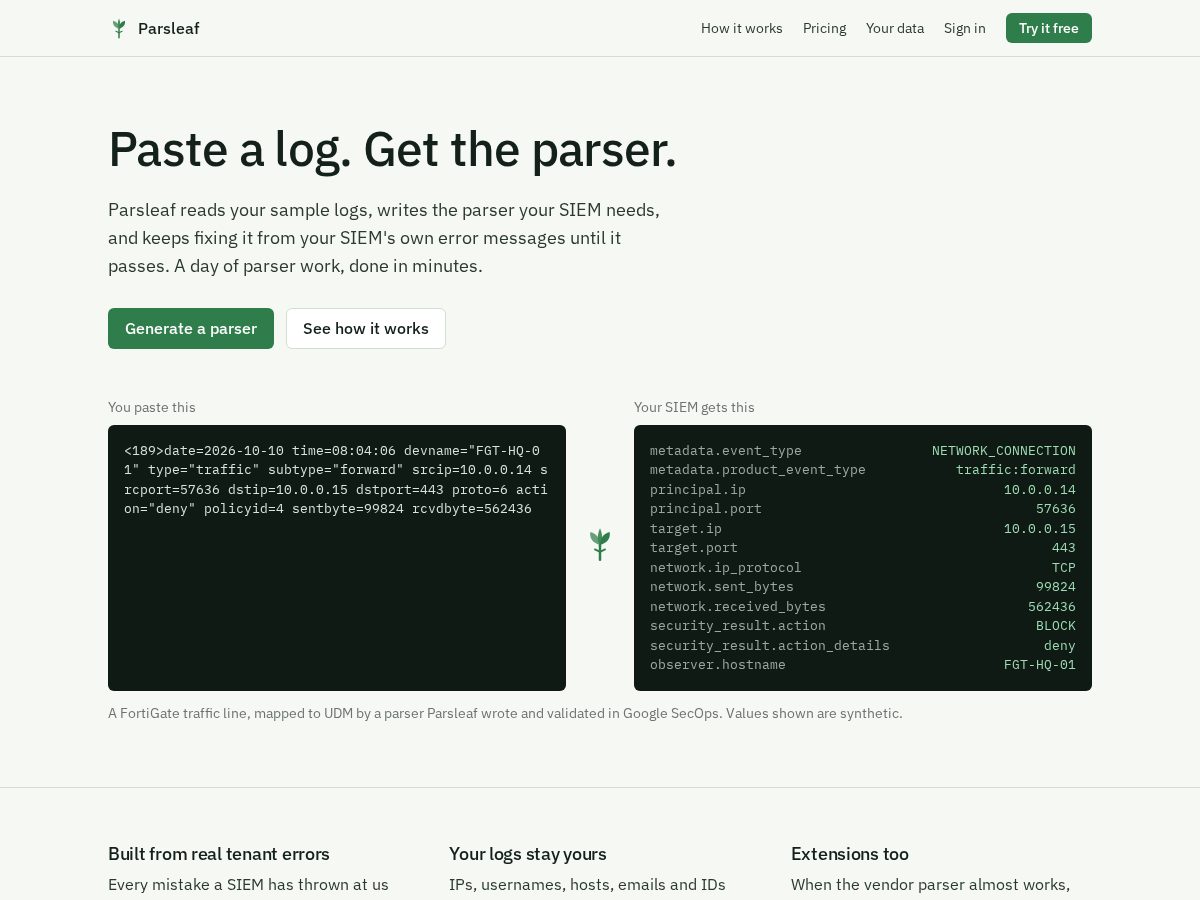Click the "Paste a log. Get the parser." headline

coord(392,150)
